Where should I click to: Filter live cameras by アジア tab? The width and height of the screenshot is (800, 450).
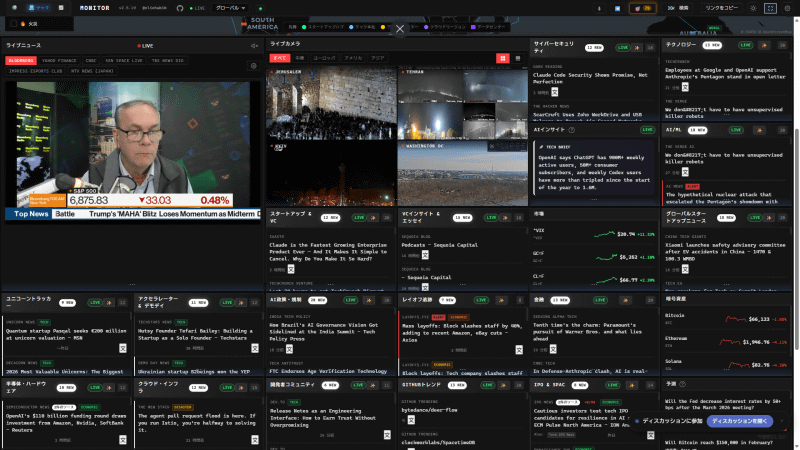point(378,58)
